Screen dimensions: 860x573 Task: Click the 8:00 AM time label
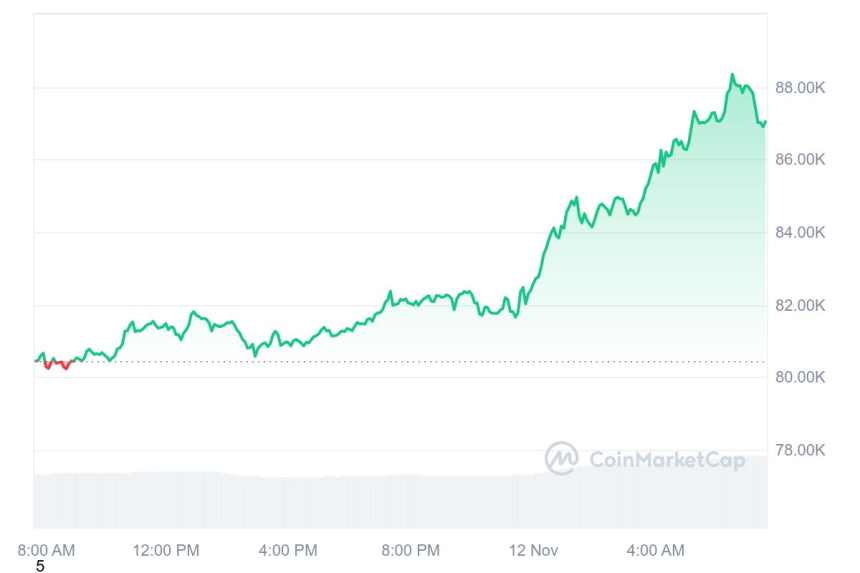pyautogui.click(x=47, y=550)
